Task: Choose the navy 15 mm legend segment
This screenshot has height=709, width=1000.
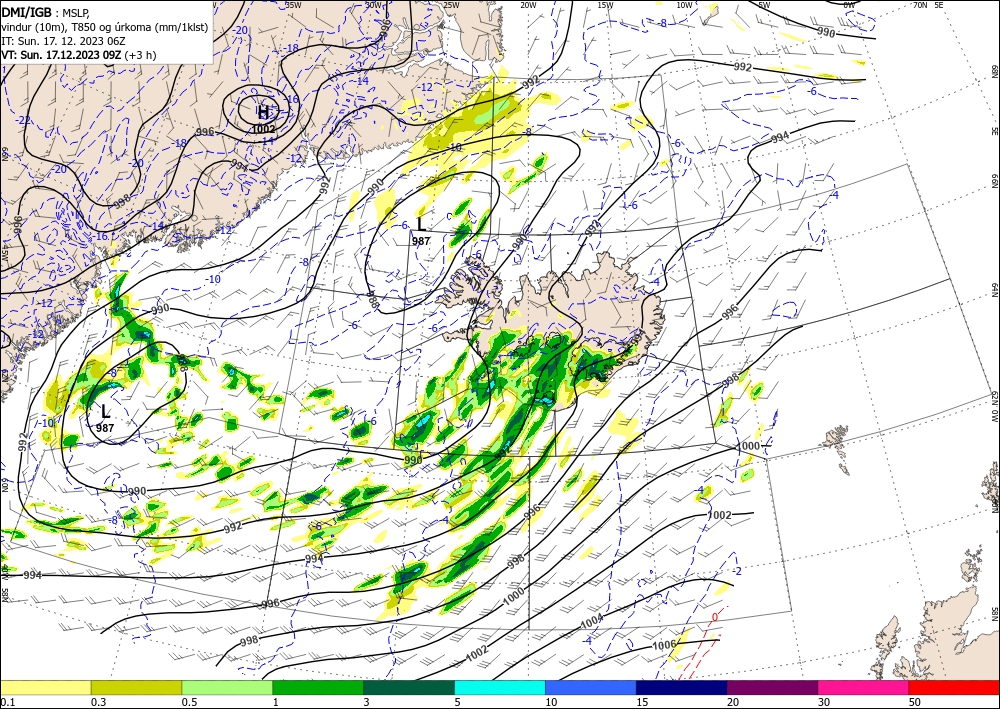Action: (682, 687)
